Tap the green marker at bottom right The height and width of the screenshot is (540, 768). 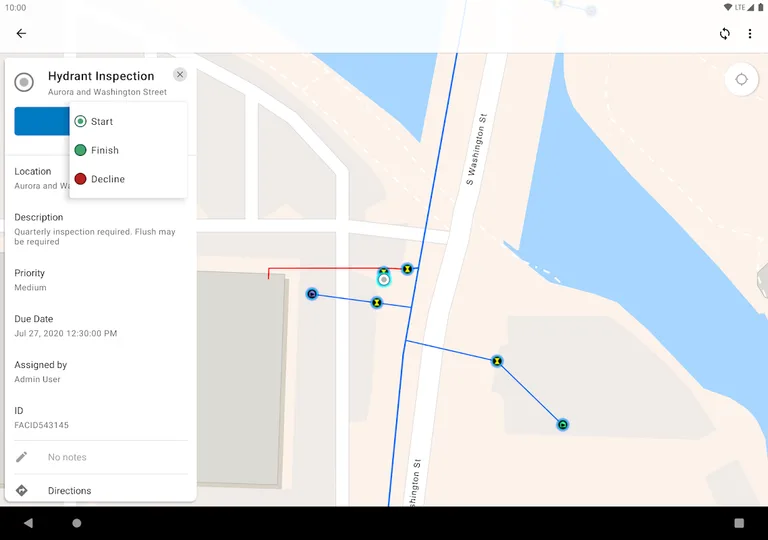point(563,424)
